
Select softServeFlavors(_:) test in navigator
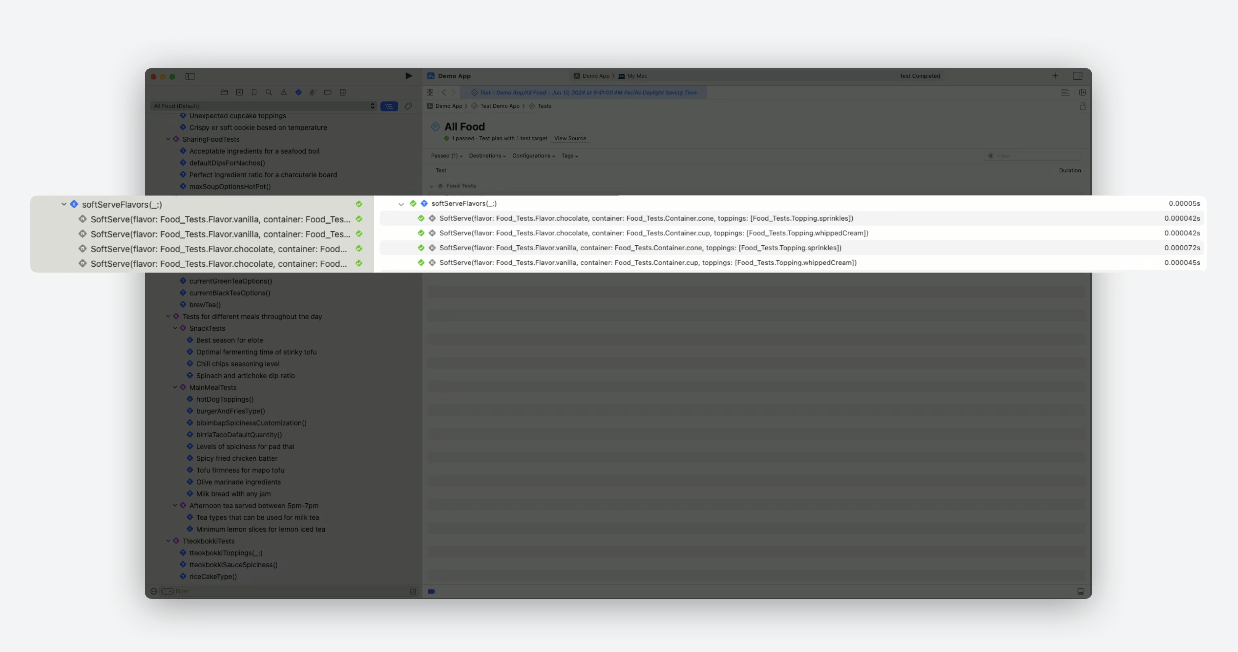tap(122, 204)
